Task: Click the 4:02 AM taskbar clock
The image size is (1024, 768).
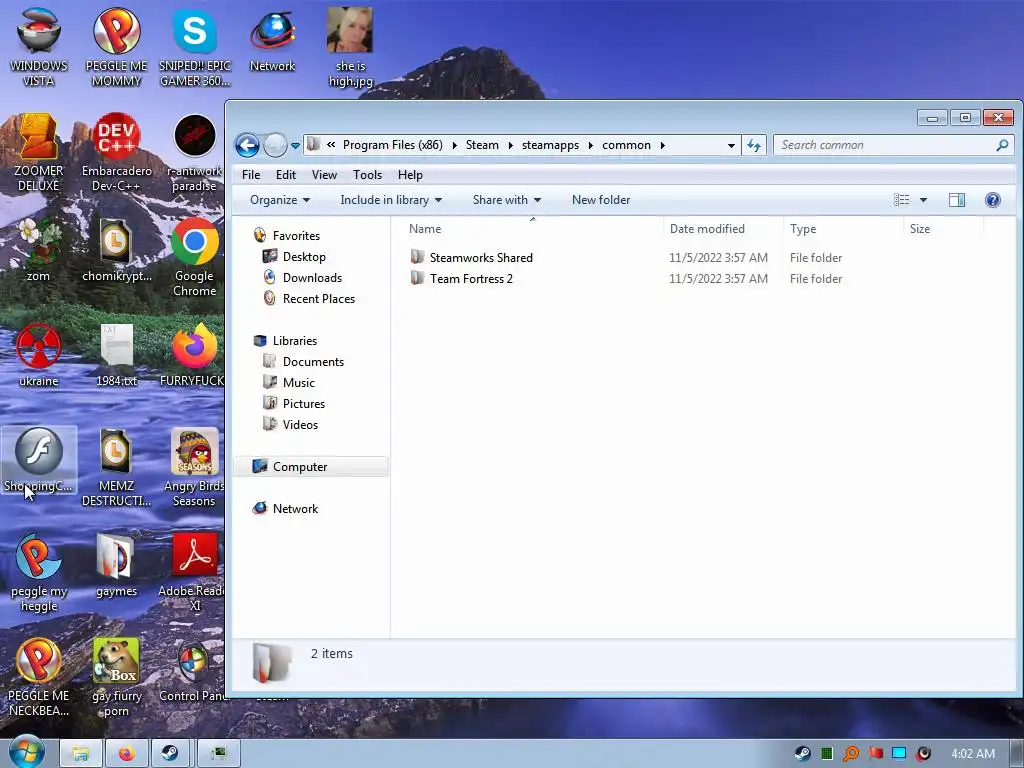Action: [x=973, y=754]
